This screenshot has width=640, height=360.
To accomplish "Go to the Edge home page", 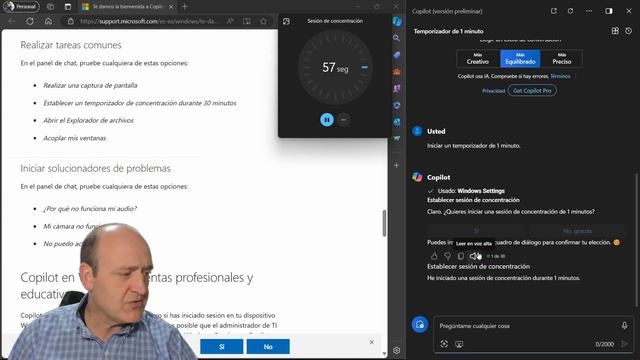I will (x=48, y=21).
